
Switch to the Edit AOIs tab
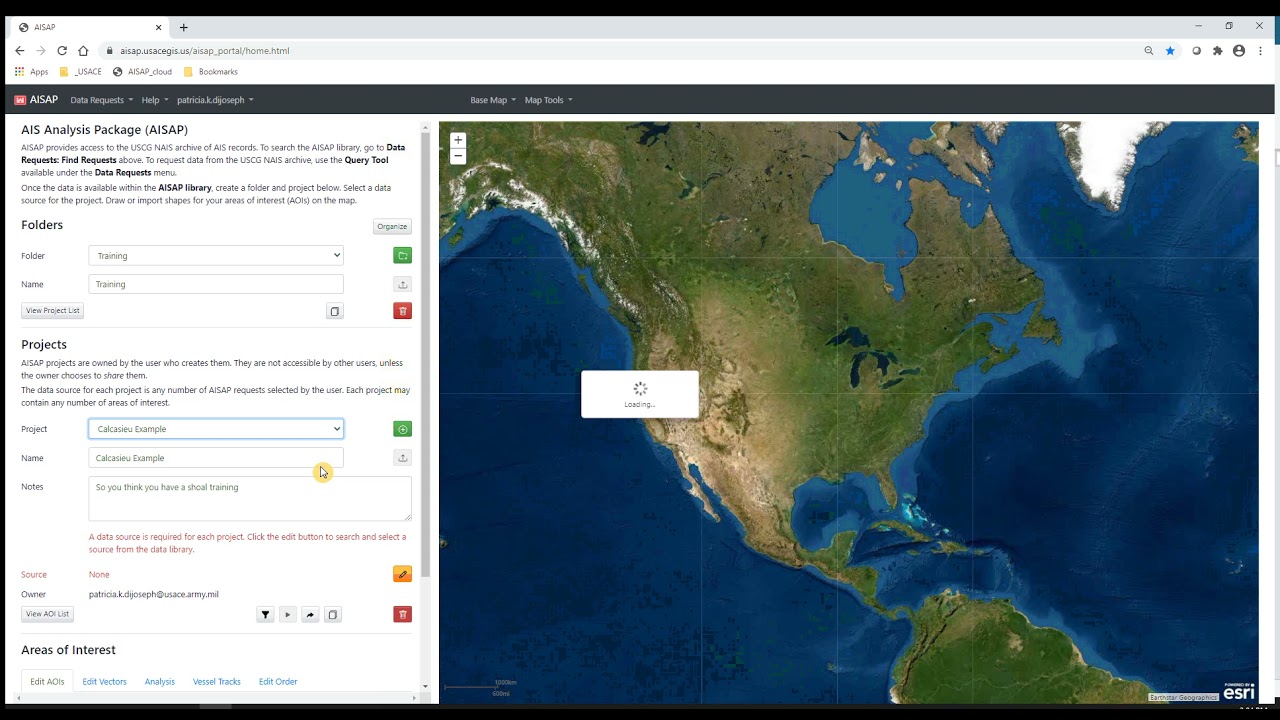(47, 682)
